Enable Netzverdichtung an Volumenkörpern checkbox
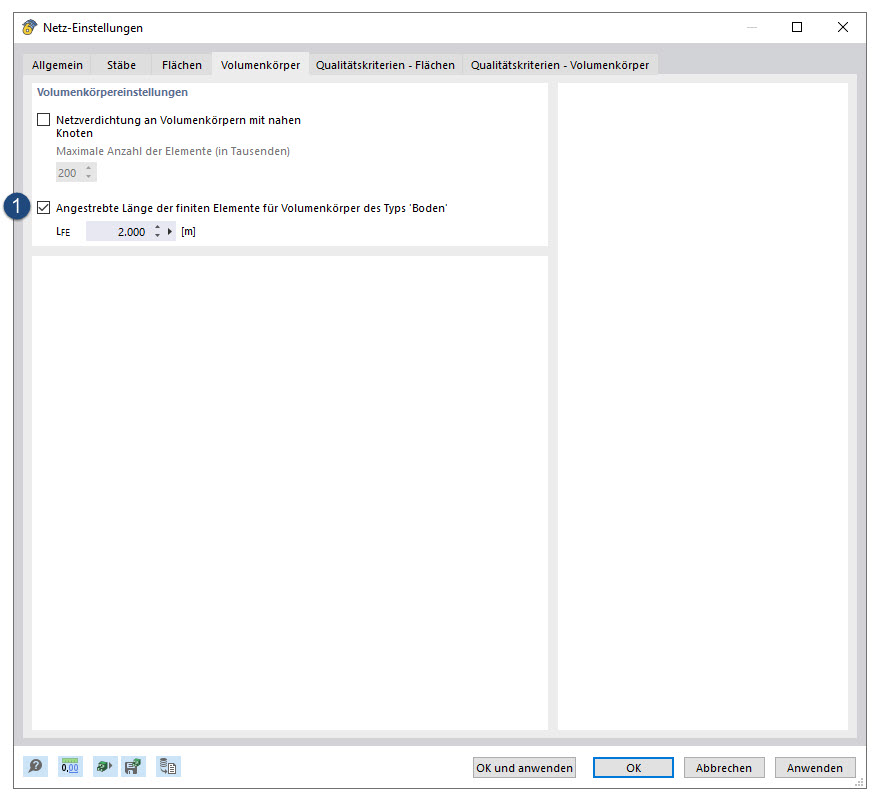The height and width of the screenshot is (804, 880). pyautogui.click(x=43, y=120)
